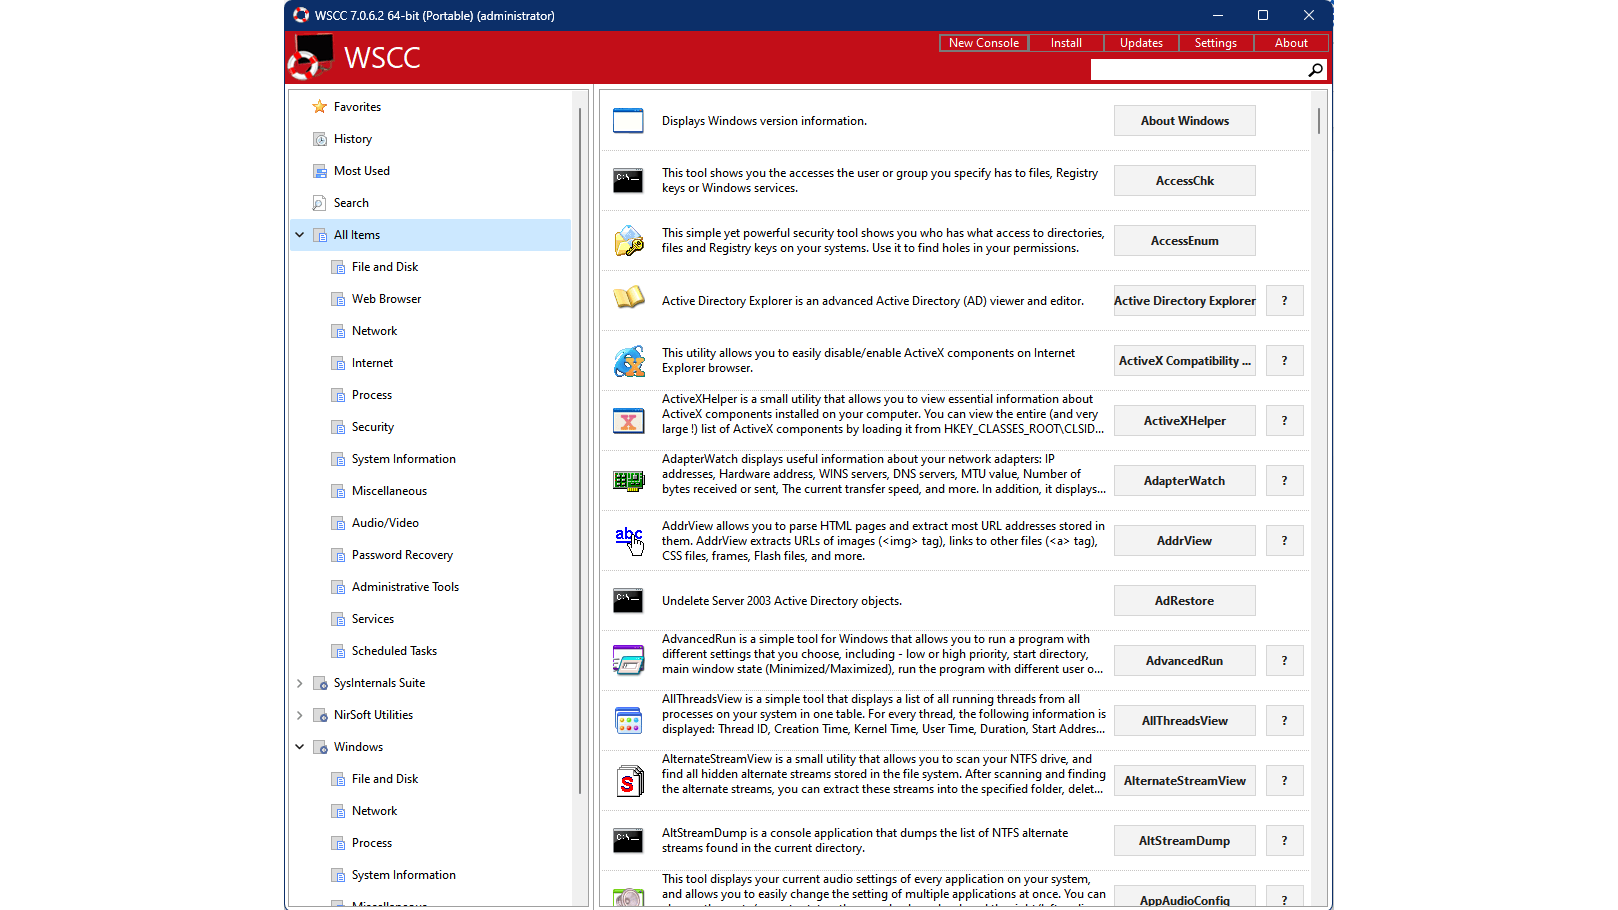Click the Active Directory Explorer book icon
Screen dimensions: 1618x910
pos(629,298)
